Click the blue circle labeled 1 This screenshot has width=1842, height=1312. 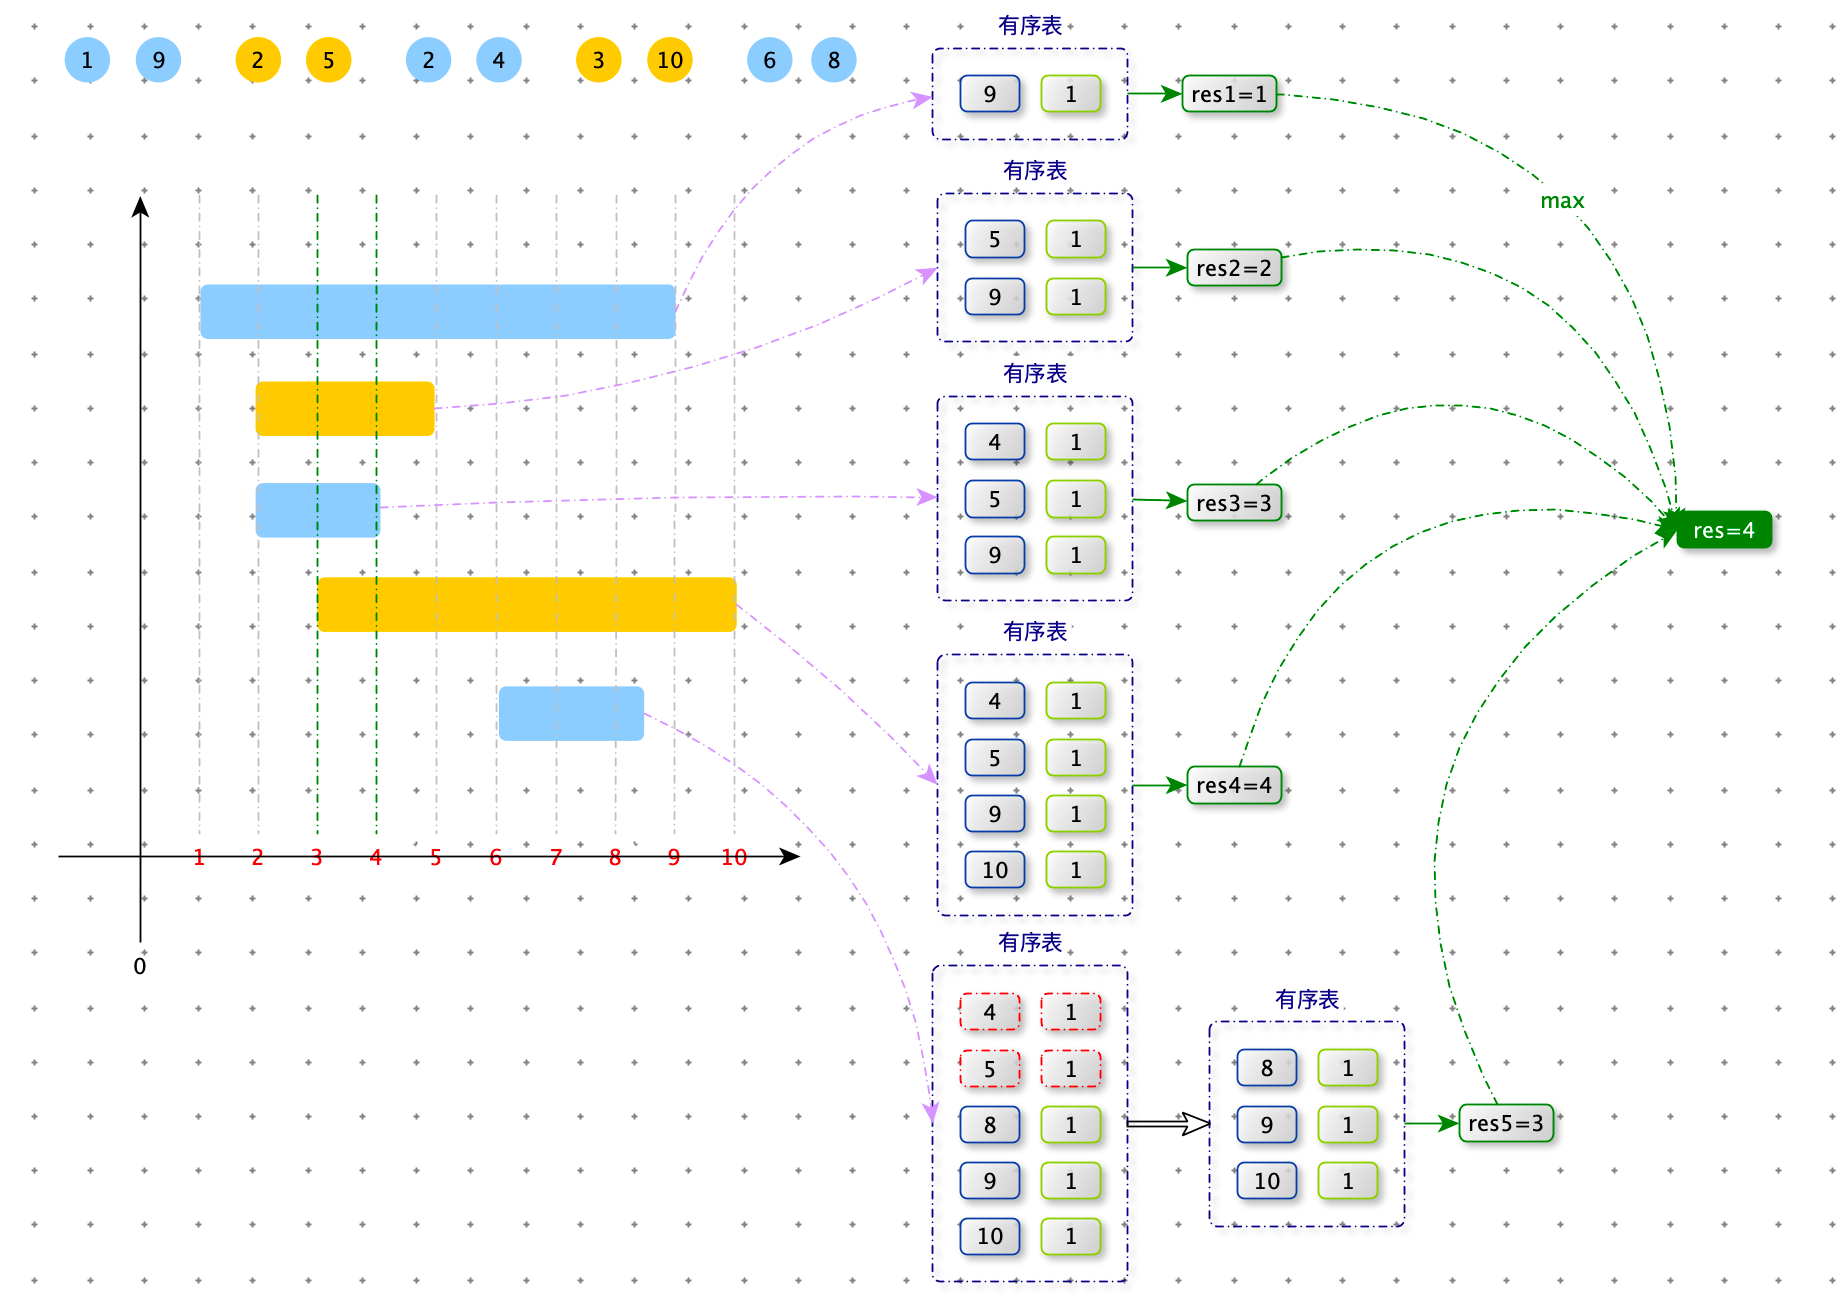coord(87,60)
